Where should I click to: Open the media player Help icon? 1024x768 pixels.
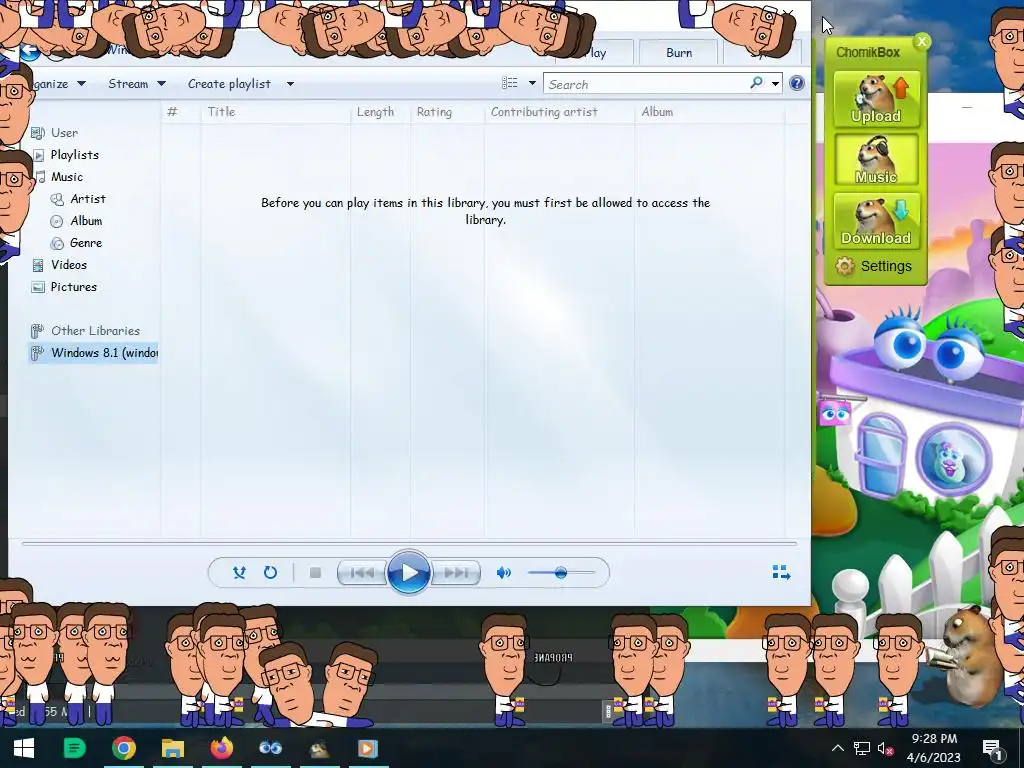tap(796, 83)
